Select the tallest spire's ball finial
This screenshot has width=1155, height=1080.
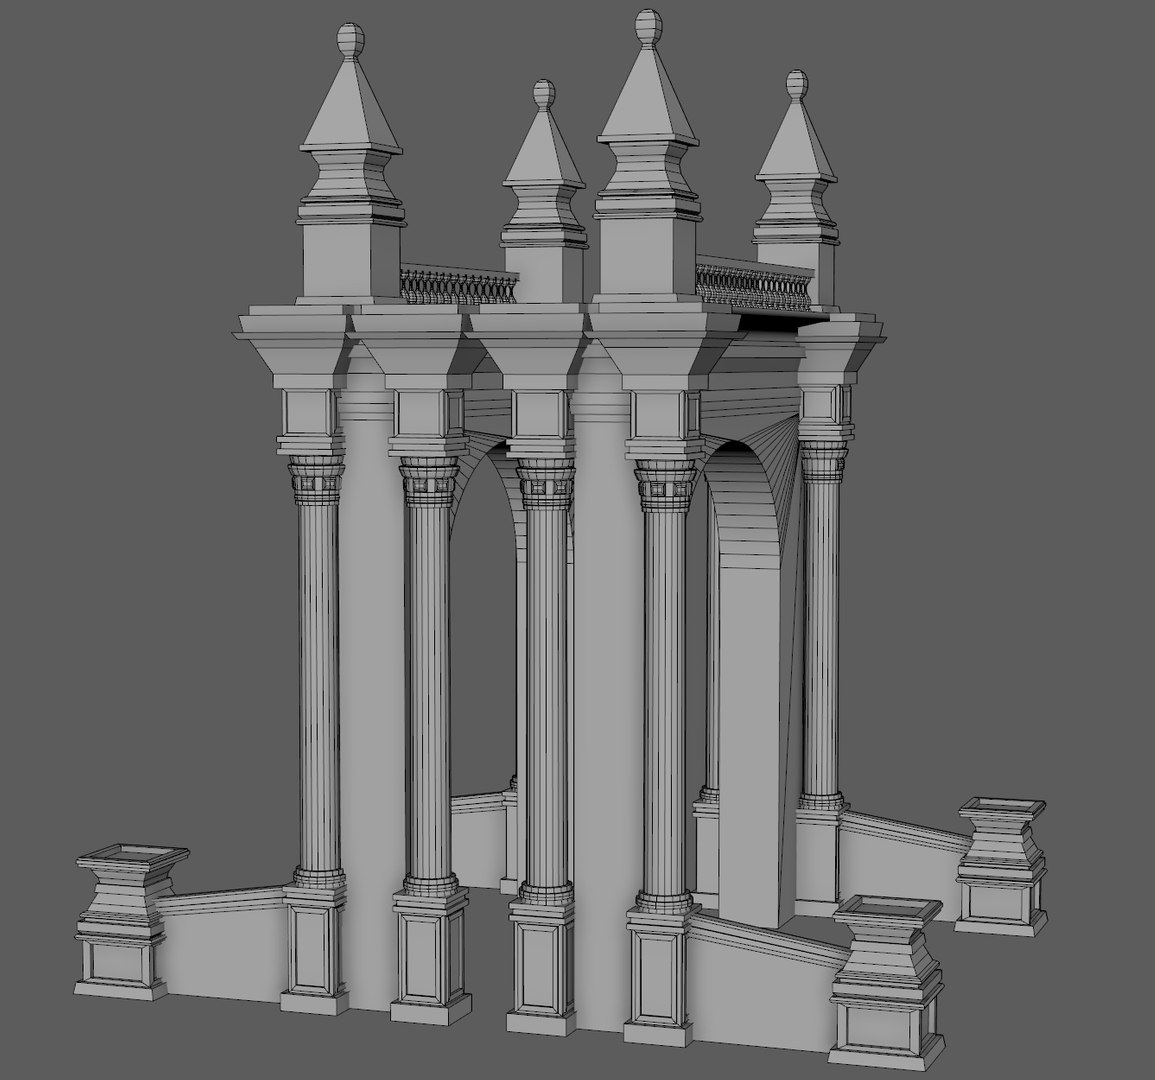(x=647, y=27)
